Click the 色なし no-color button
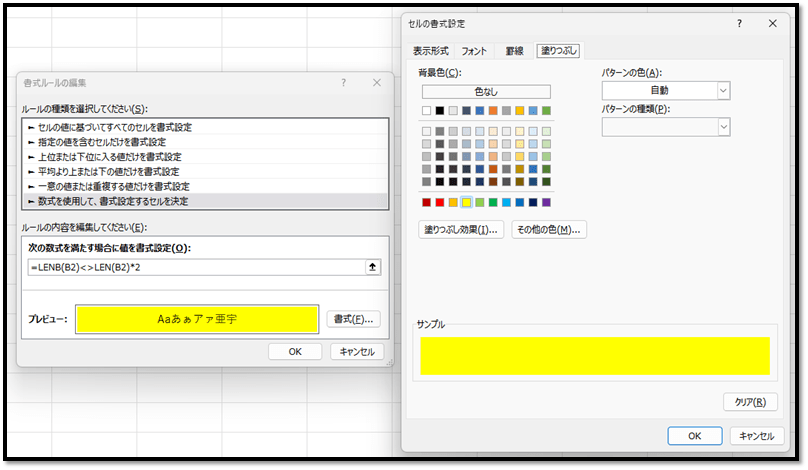Viewport: 808px width, 470px height. coord(486,92)
